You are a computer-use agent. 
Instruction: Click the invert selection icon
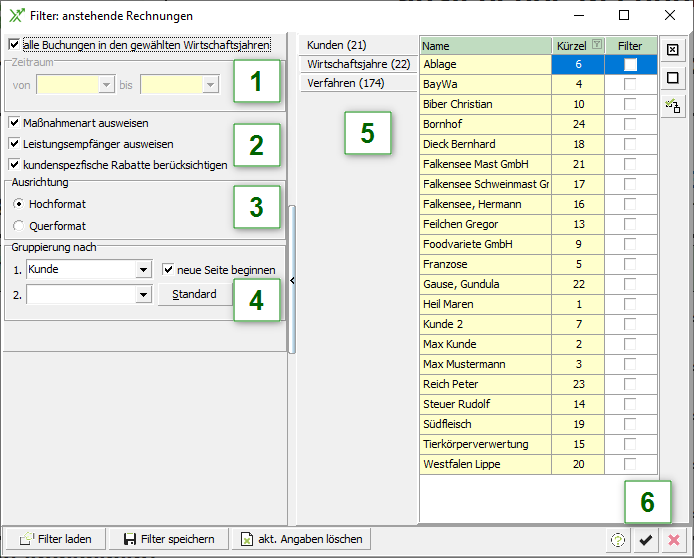click(674, 105)
